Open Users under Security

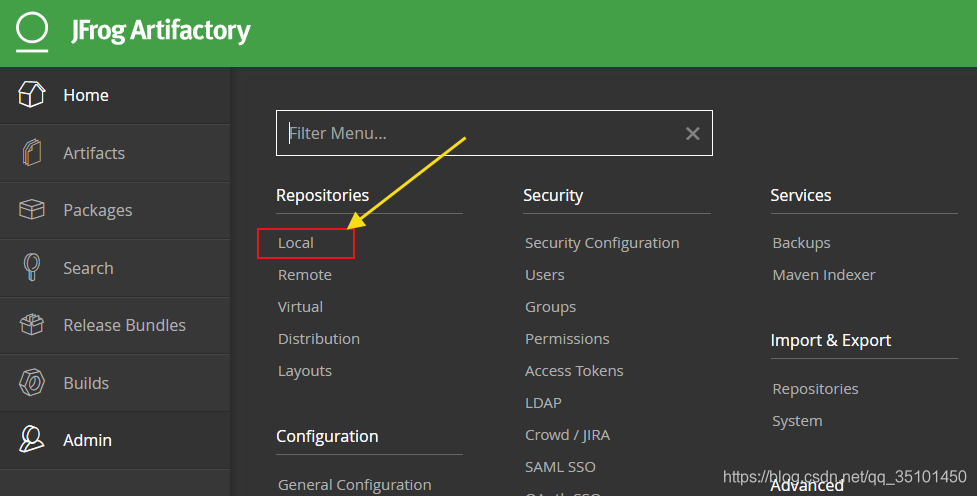click(x=545, y=275)
